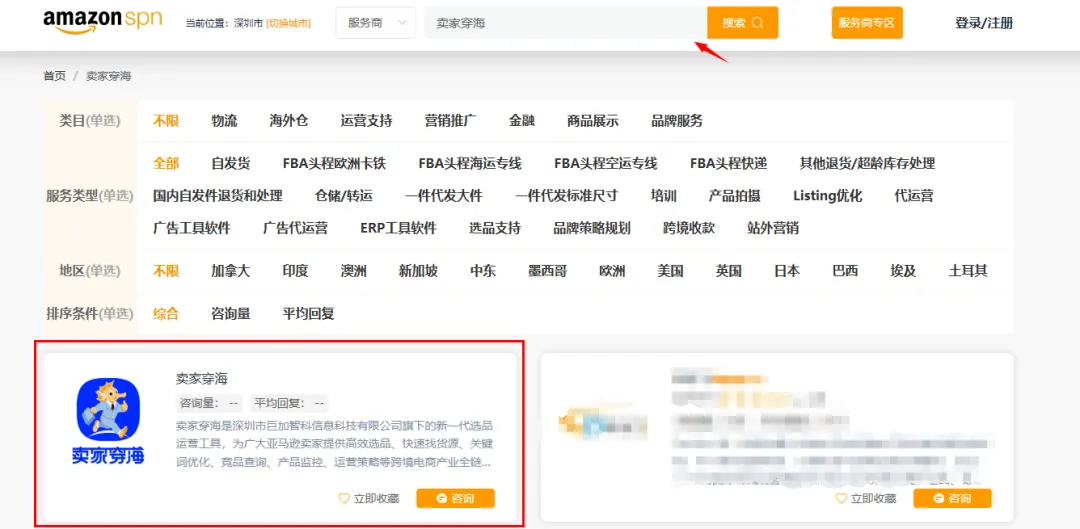Filter region by 印度
This screenshot has height=529, width=1080.
point(295,271)
